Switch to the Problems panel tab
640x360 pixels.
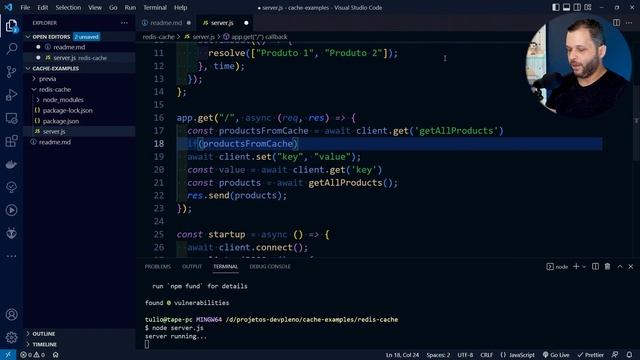[158, 267]
